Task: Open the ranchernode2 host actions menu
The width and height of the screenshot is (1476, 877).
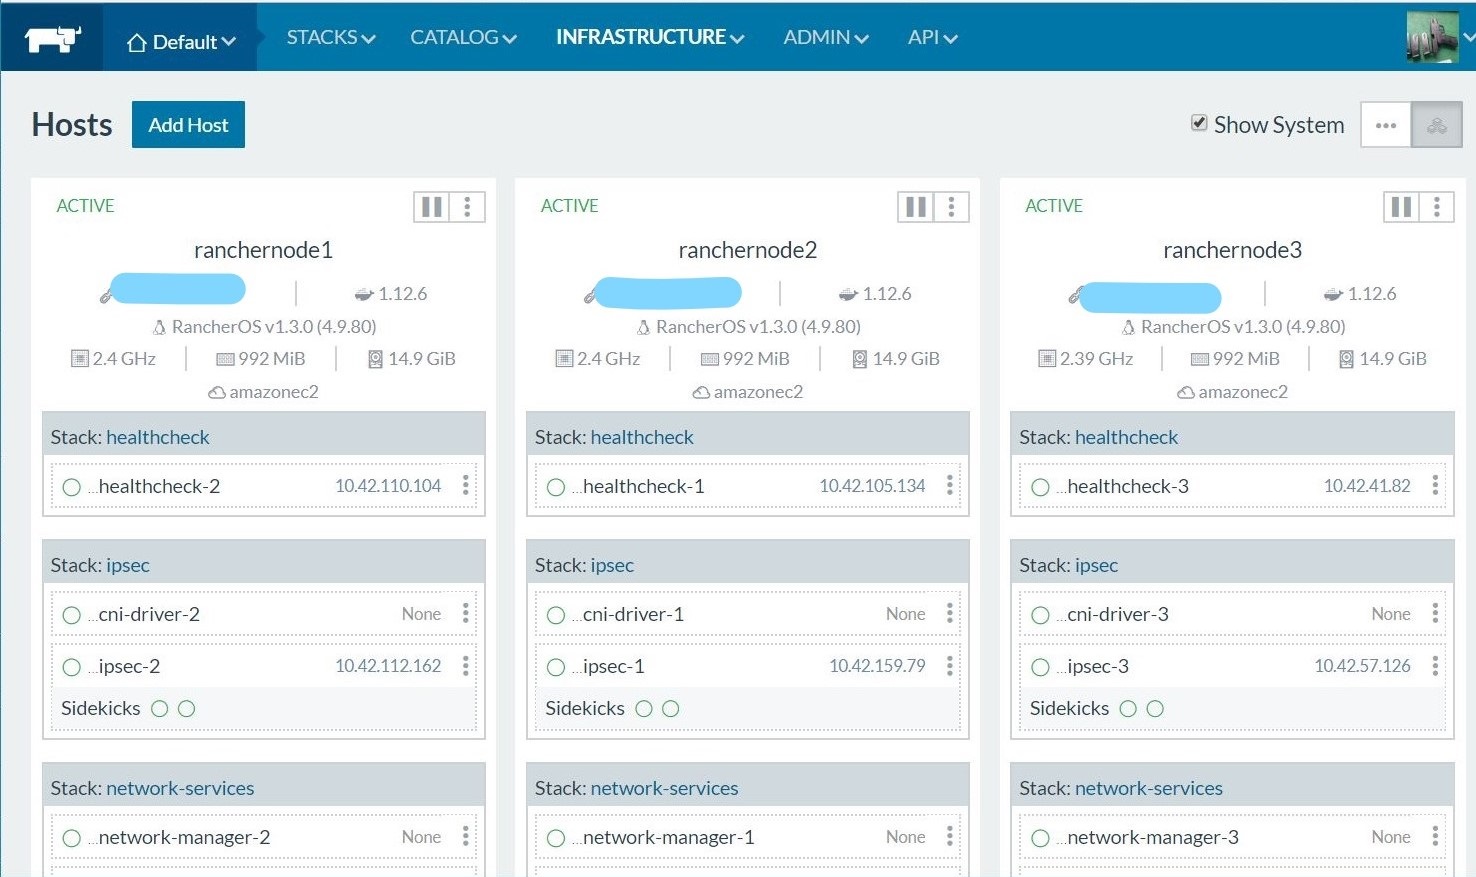Action: pyautogui.click(x=951, y=207)
